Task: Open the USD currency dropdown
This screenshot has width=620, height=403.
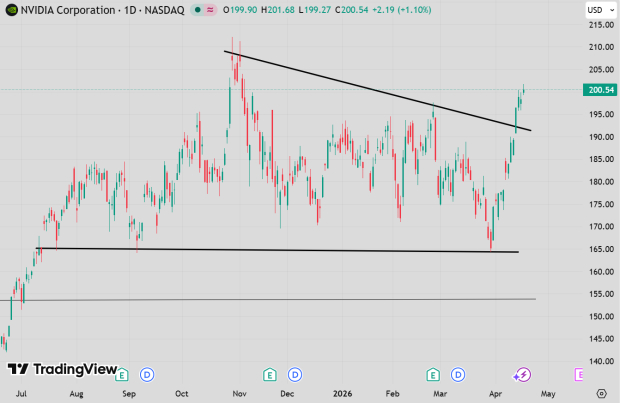Action: pos(601,10)
